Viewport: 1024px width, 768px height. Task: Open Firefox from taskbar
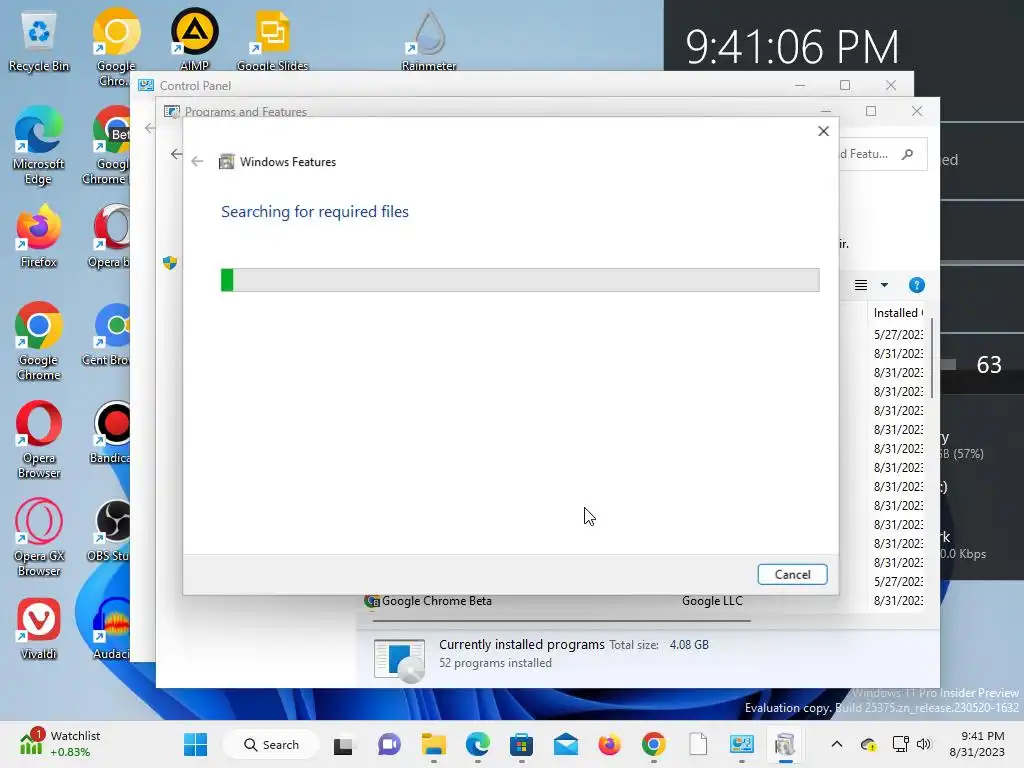pos(609,744)
